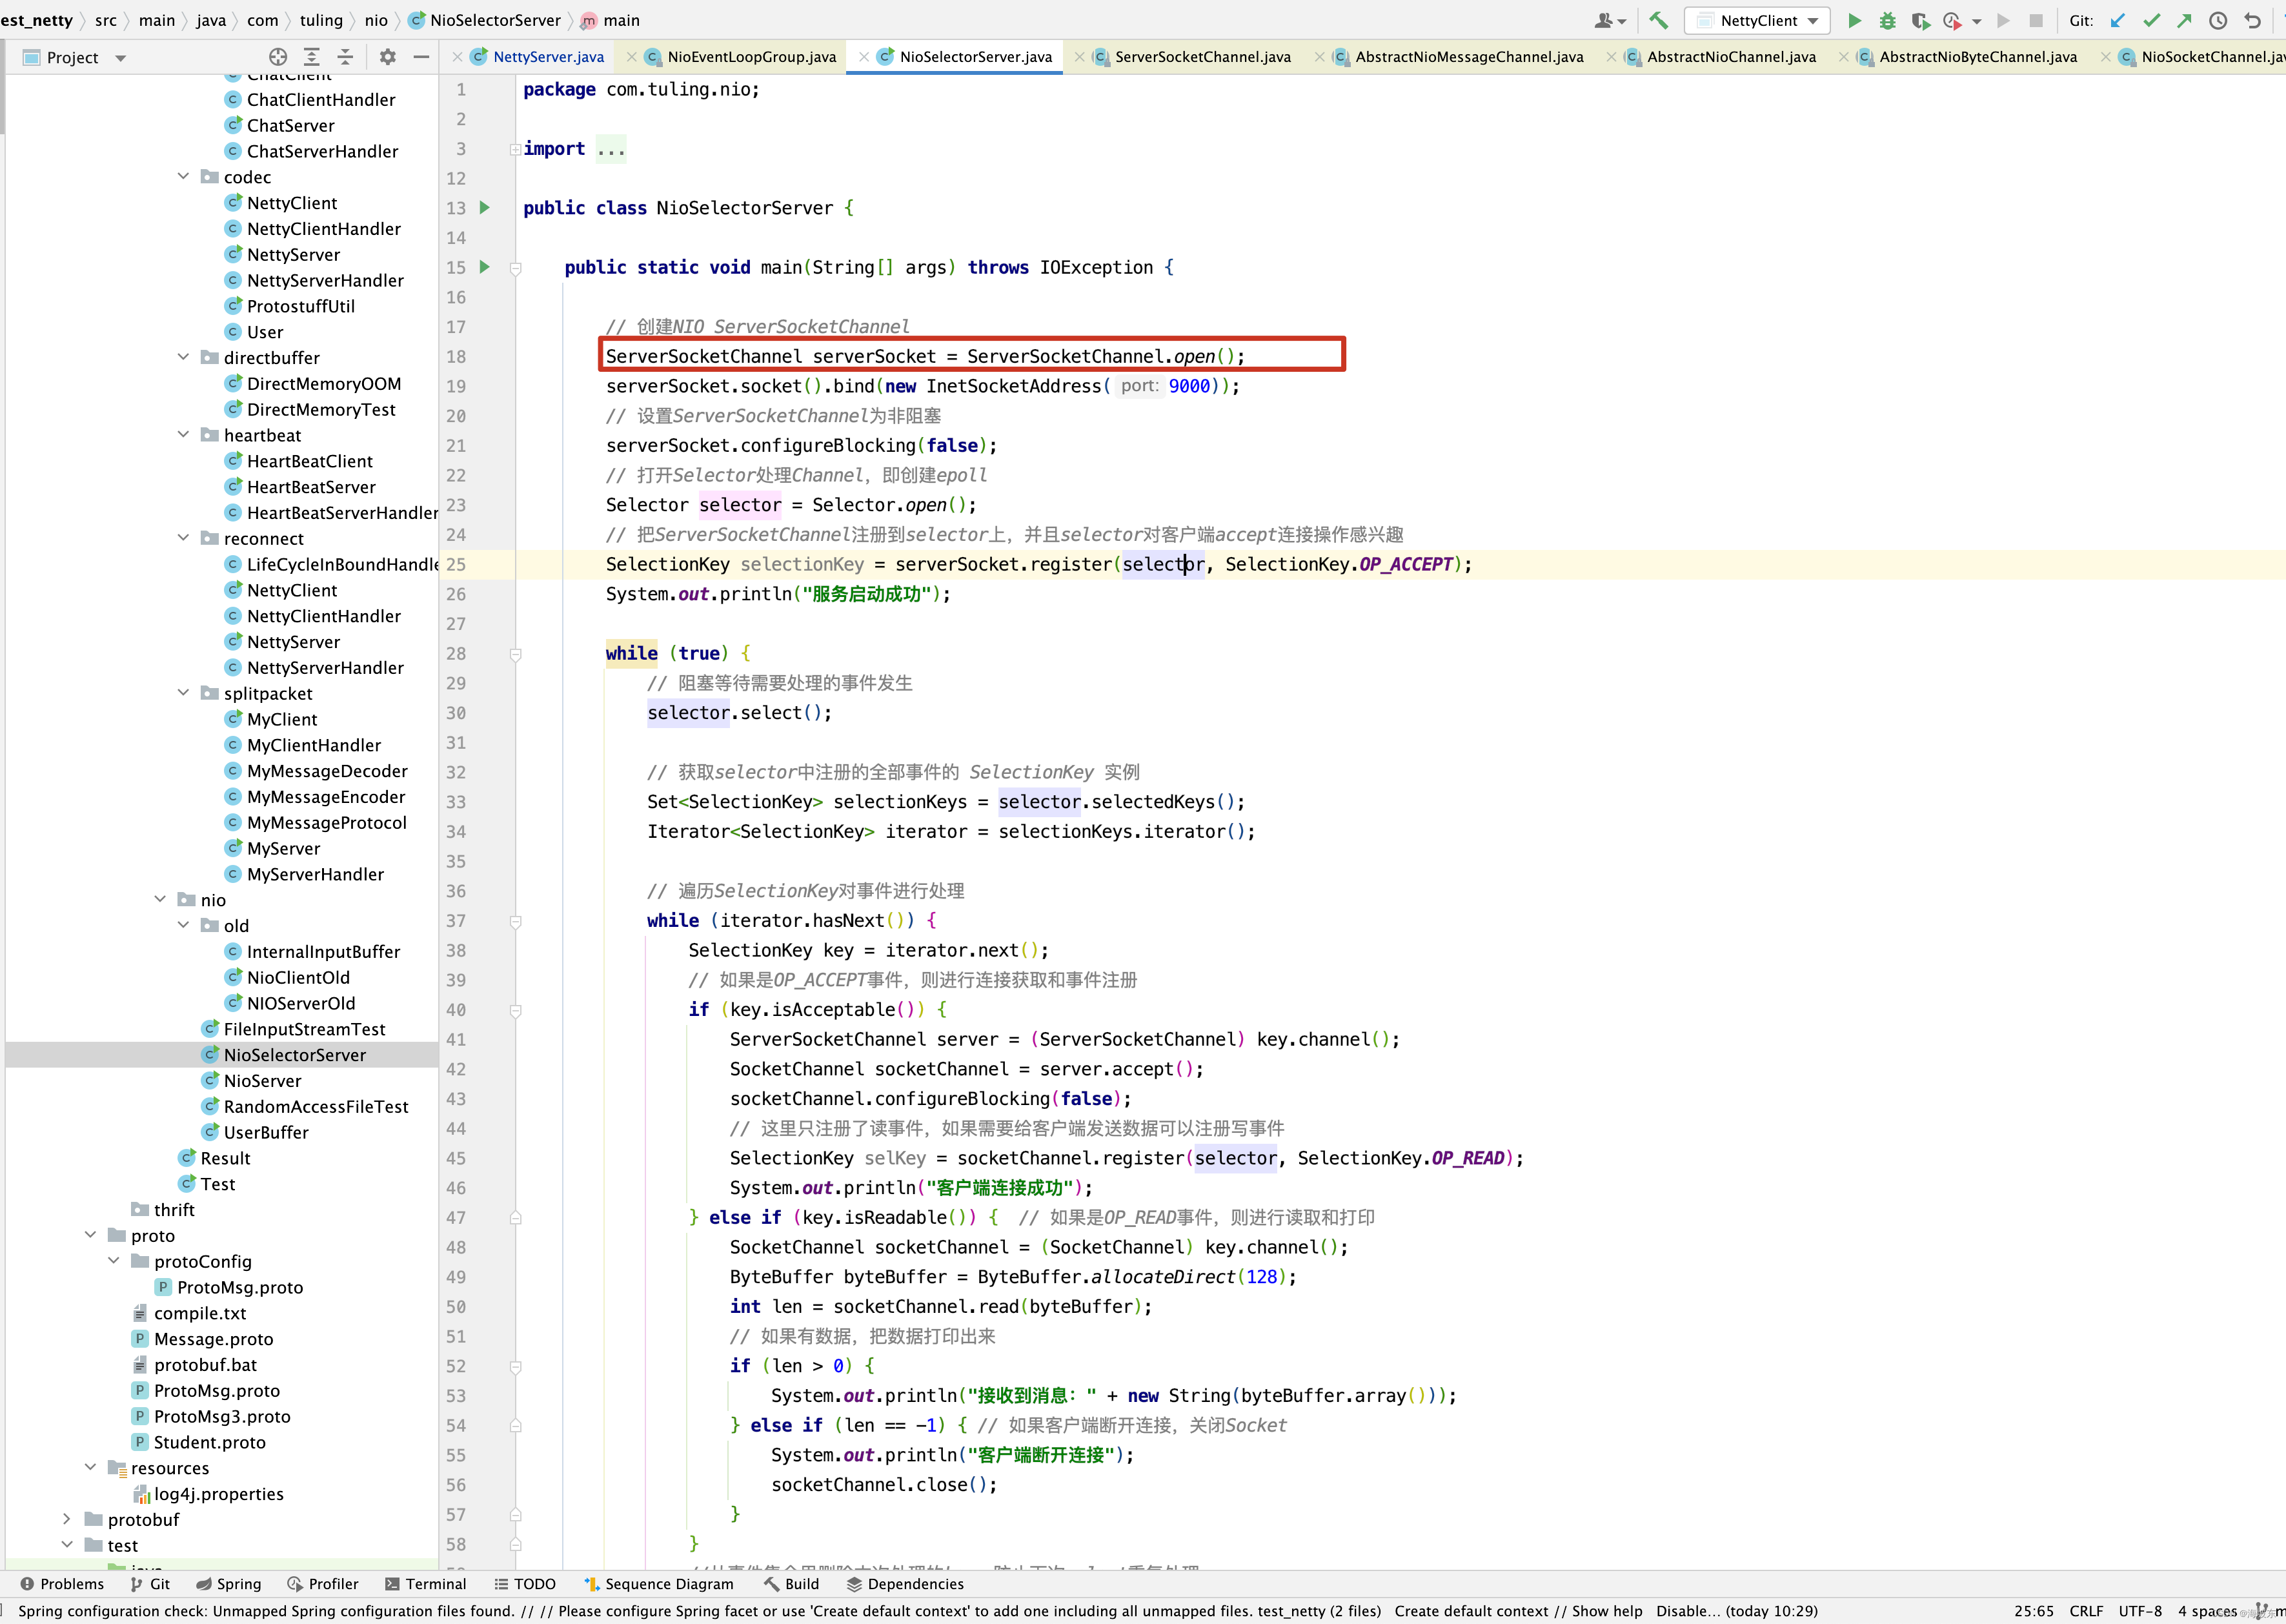2286x1624 pixels.
Task: Select MyMessageDecoder in project tree
Action: pos(327,771)
